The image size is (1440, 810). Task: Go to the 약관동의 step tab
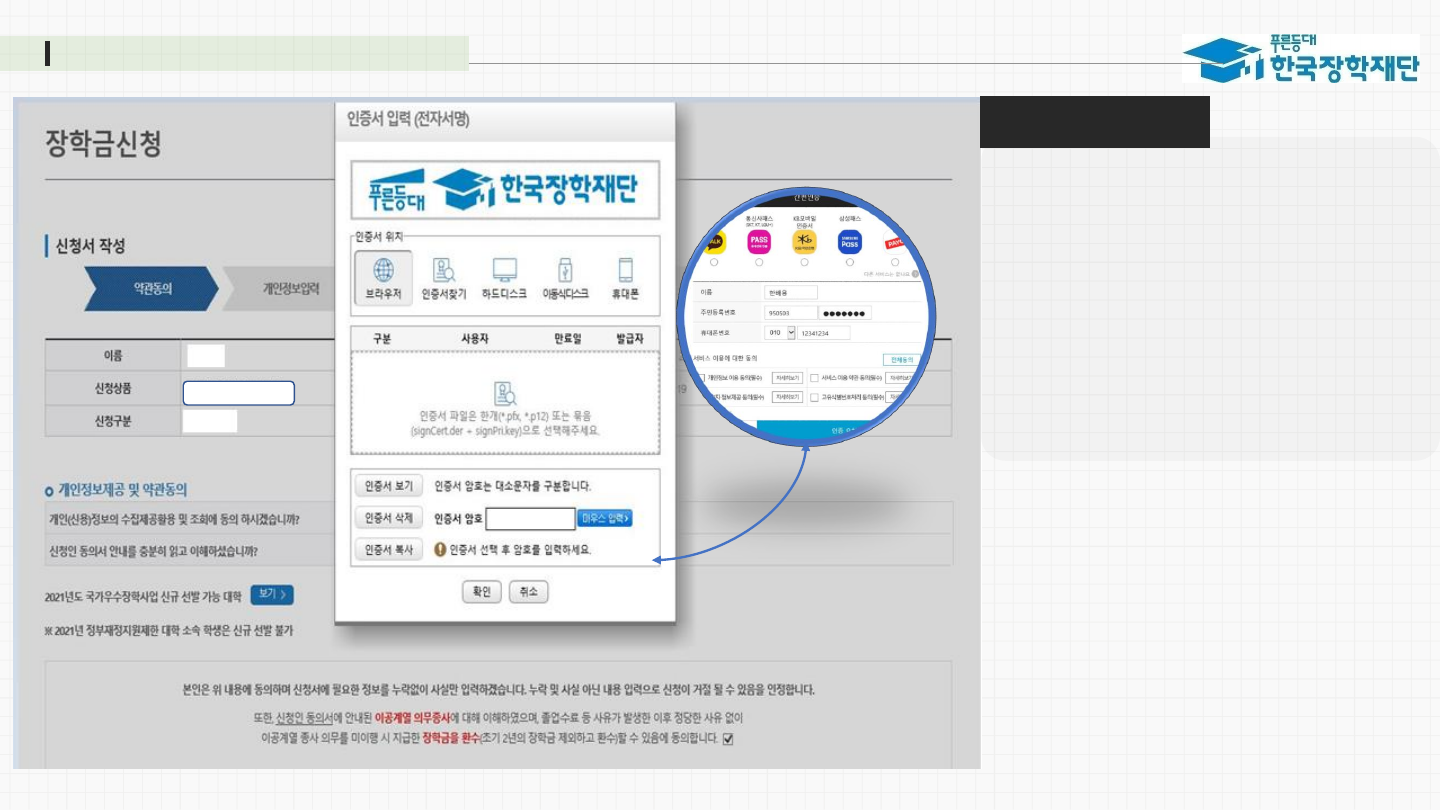click(151, 289)
